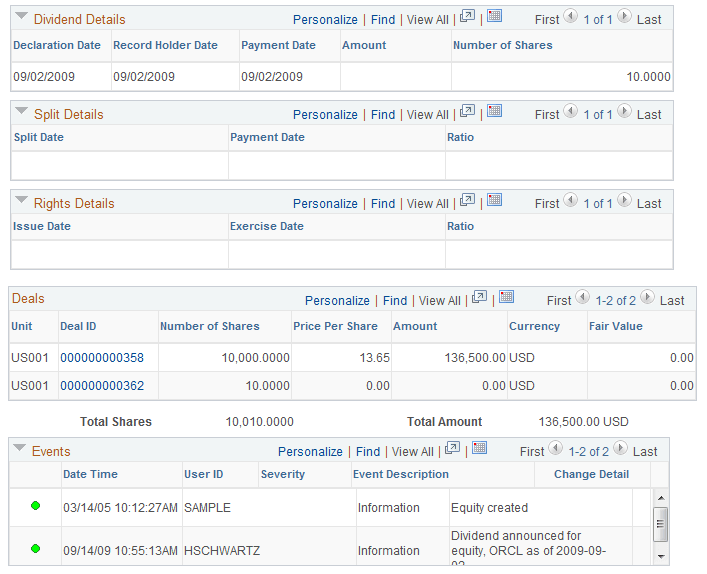
Task: View All rows in Deals grid
Action: tap(440, 300)
